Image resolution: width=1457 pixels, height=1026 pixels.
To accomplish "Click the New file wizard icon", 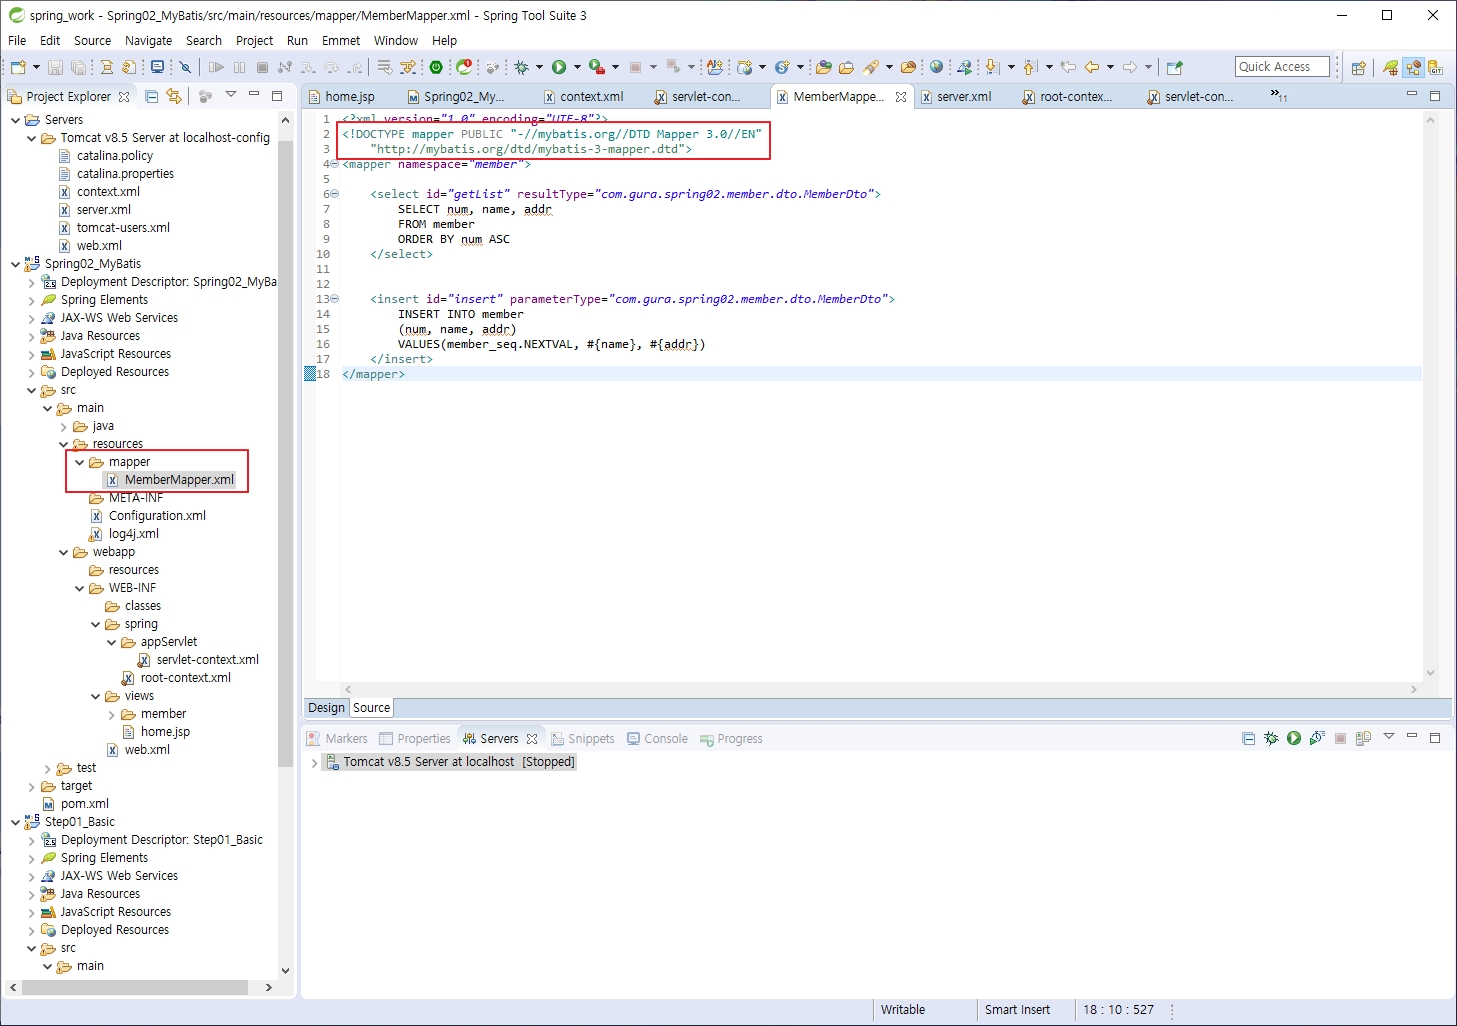I will tap(18, 67).
